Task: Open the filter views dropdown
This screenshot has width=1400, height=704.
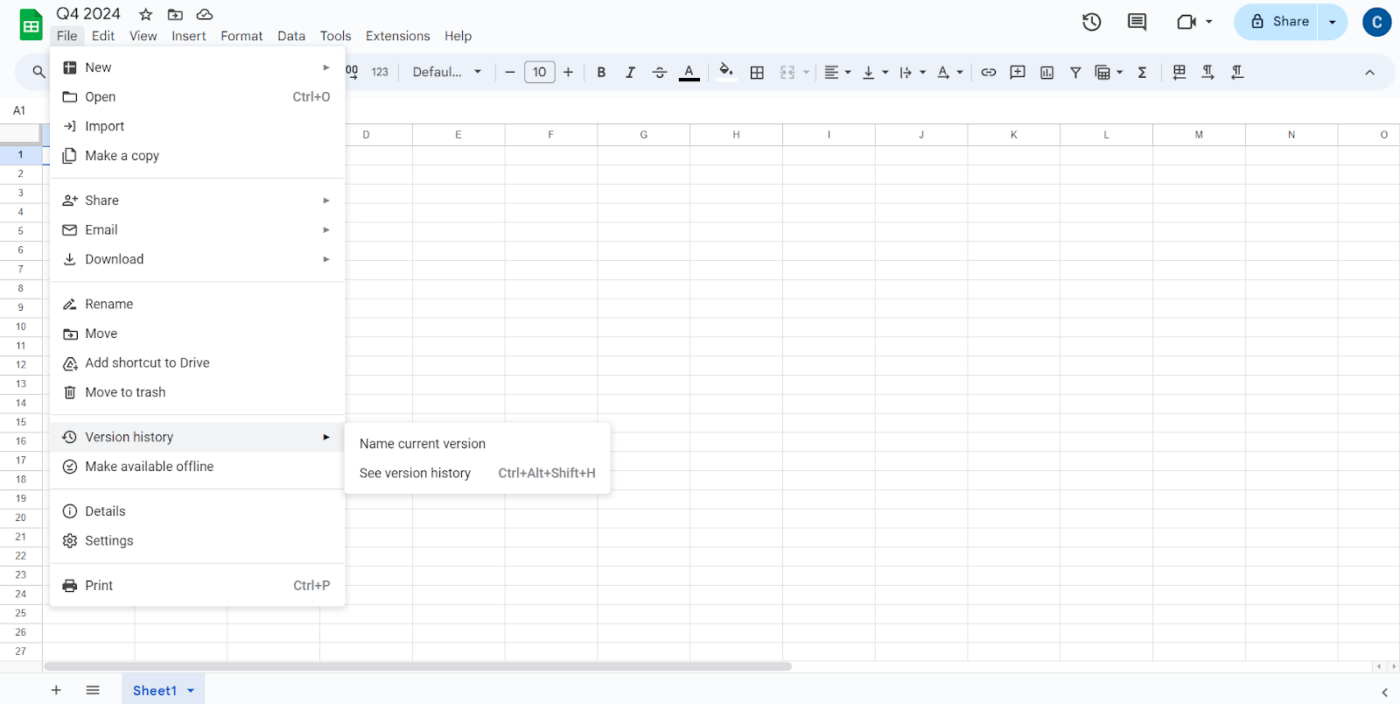Action: pos(1108,72)
